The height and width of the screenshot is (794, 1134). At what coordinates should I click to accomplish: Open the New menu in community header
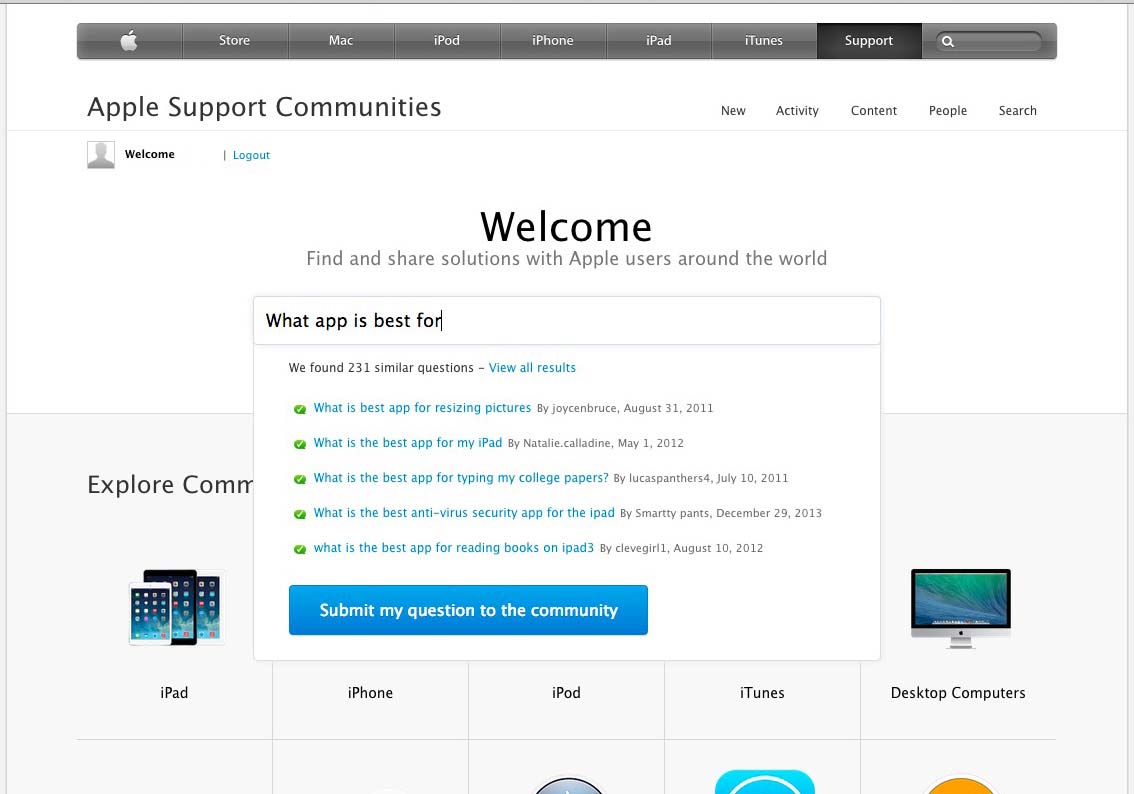[x=733, y=111]
